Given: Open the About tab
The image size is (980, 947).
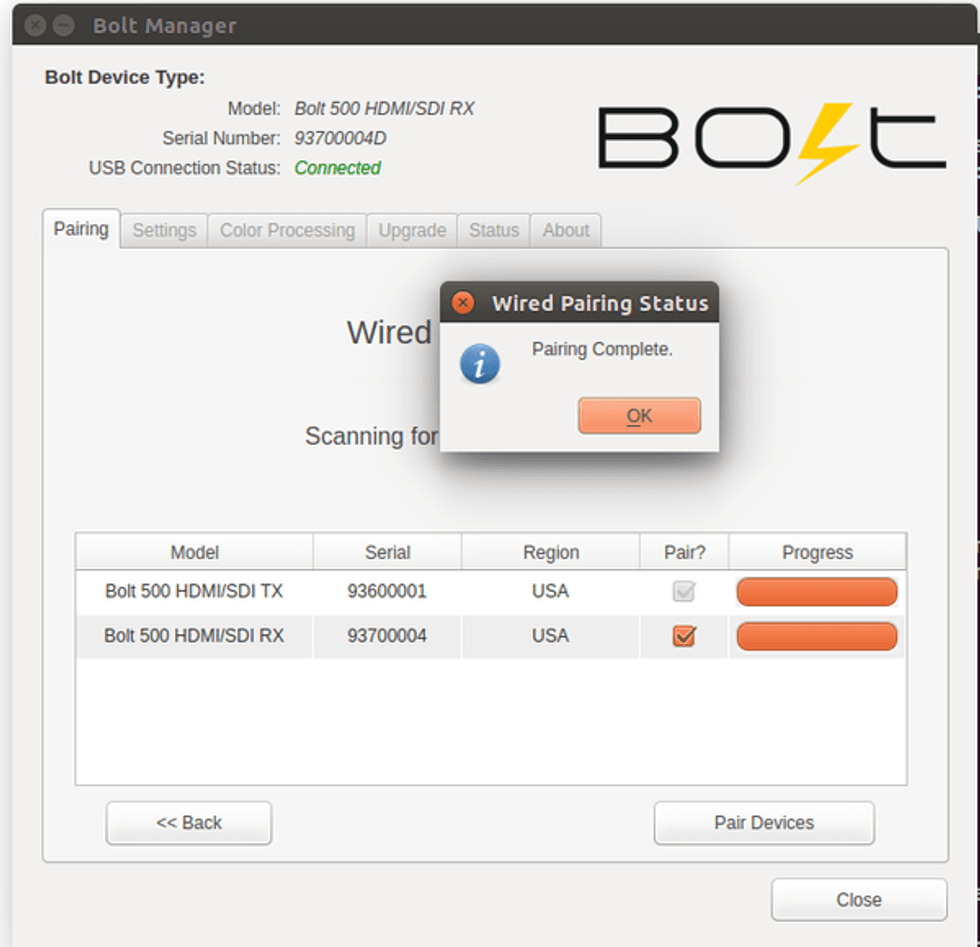Looking at the screenshot, I should [566, 231].
